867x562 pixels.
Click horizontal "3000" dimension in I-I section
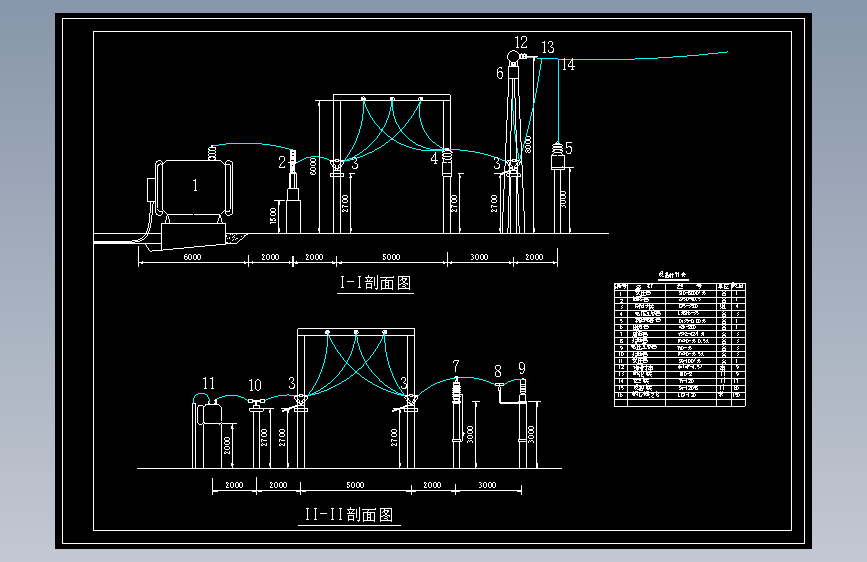479,257
